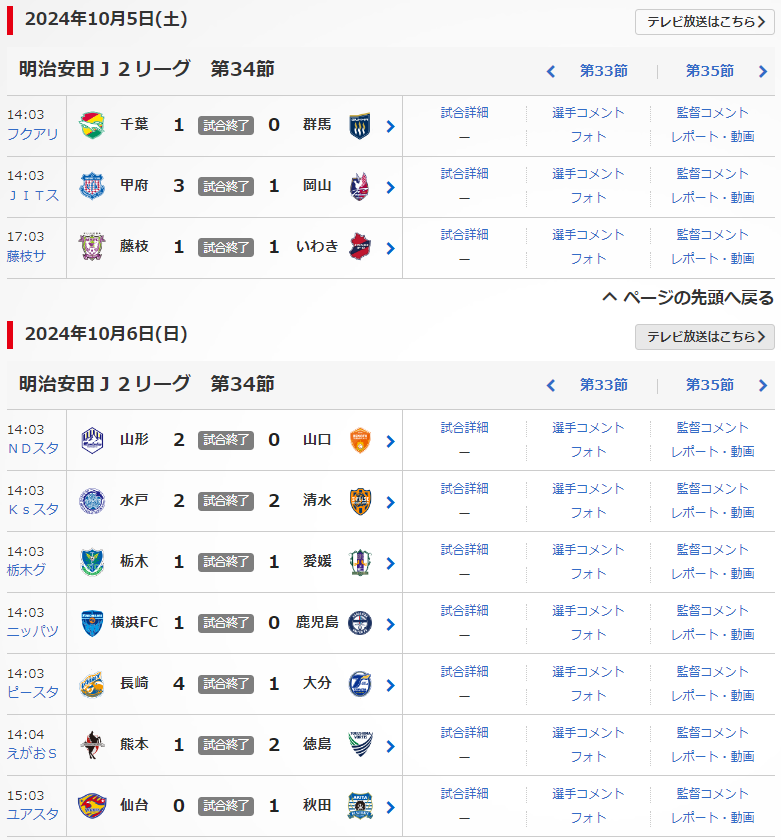Open match arrow for 長崎 vs 大分

(x=390, y=684)
